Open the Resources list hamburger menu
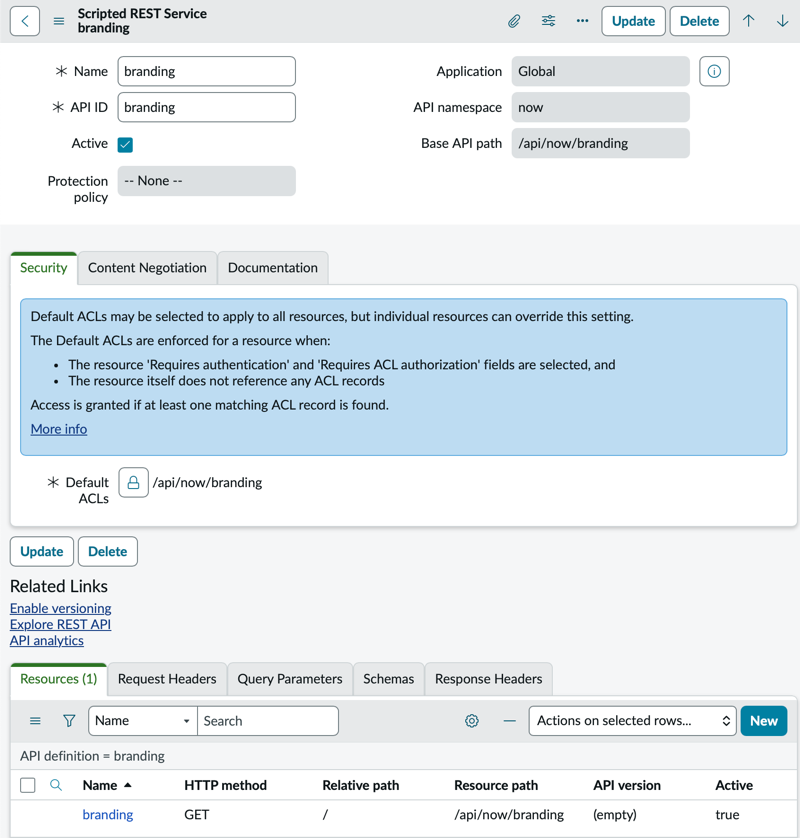Viewport: 800px width, 838px height. (x=35, y=721)
